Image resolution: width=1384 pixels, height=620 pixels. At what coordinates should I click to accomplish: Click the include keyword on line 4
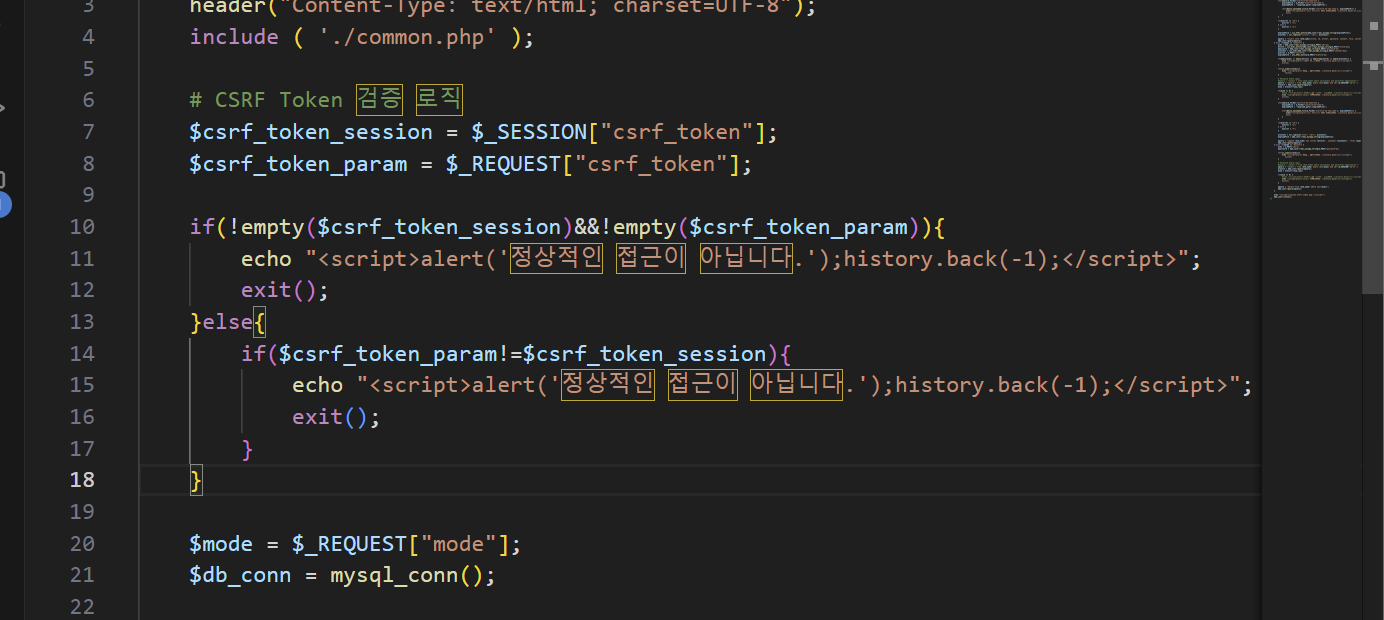234,37
